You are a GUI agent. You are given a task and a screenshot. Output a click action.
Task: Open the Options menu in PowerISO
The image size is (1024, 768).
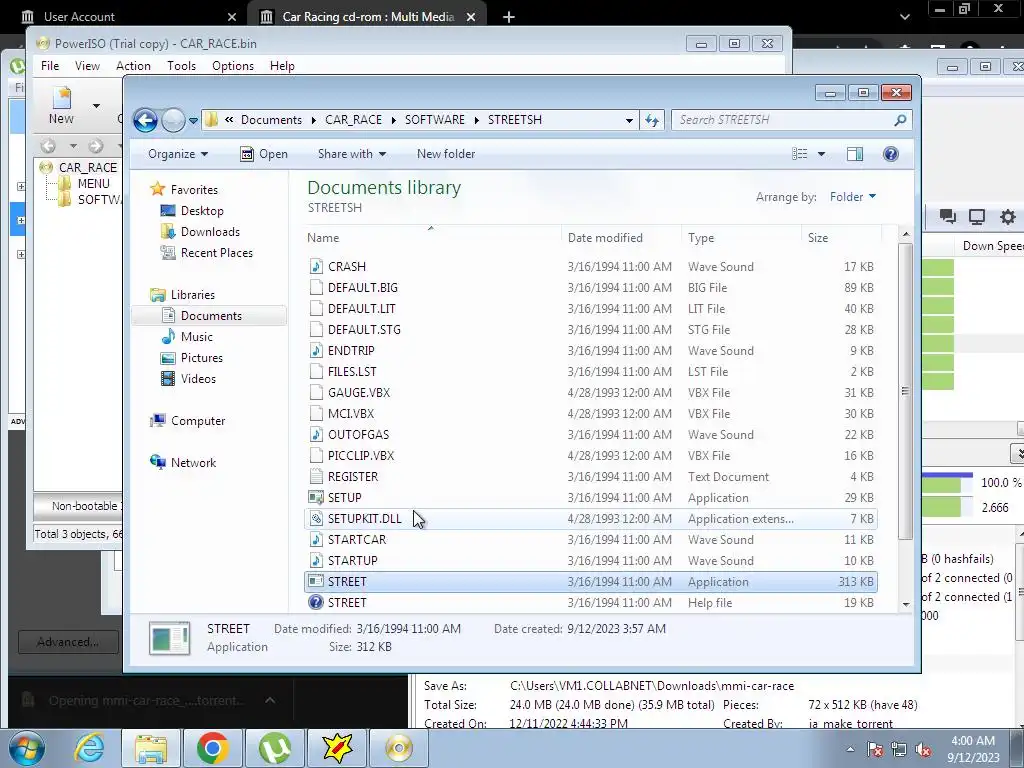click(x=232, y=66)
